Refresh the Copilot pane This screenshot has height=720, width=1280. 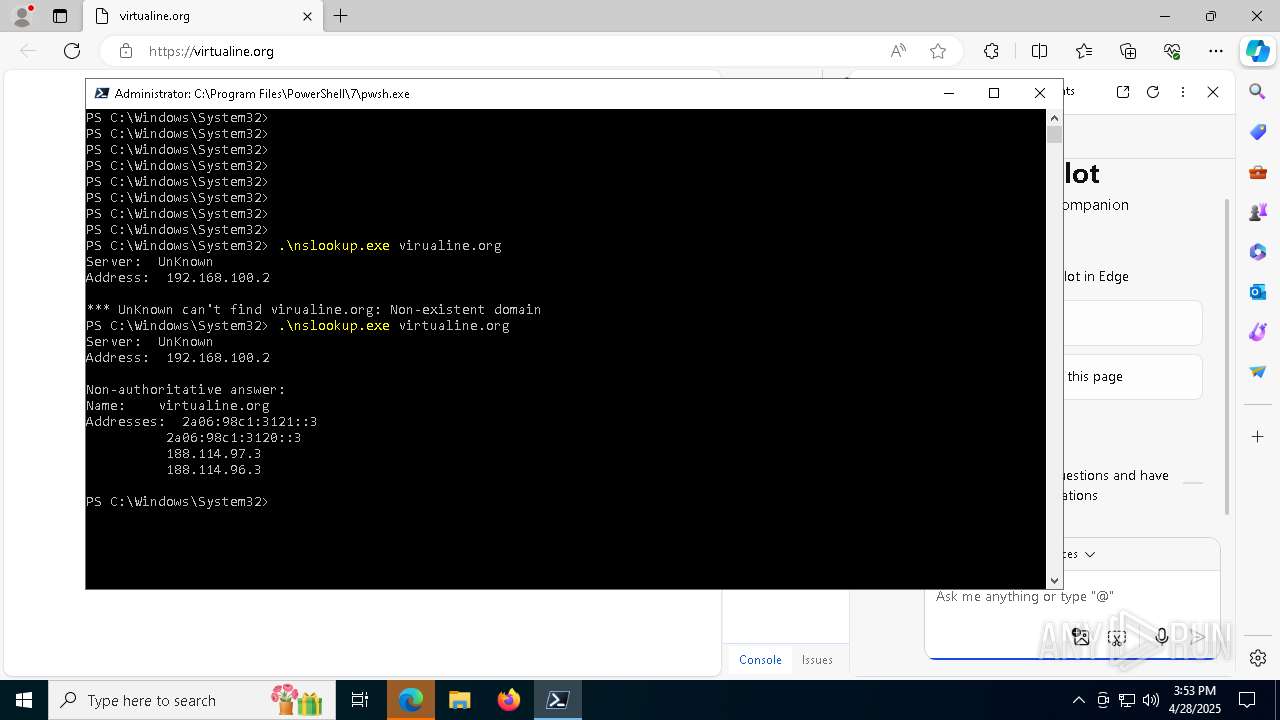pyautogui.click(x=1153, y=92)
